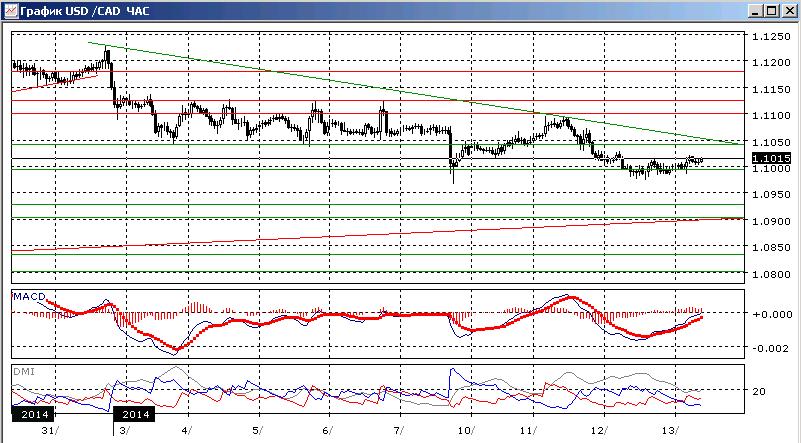801x443 pixels.
Task: Click the 5/ date label
Action: pos(257,430)
